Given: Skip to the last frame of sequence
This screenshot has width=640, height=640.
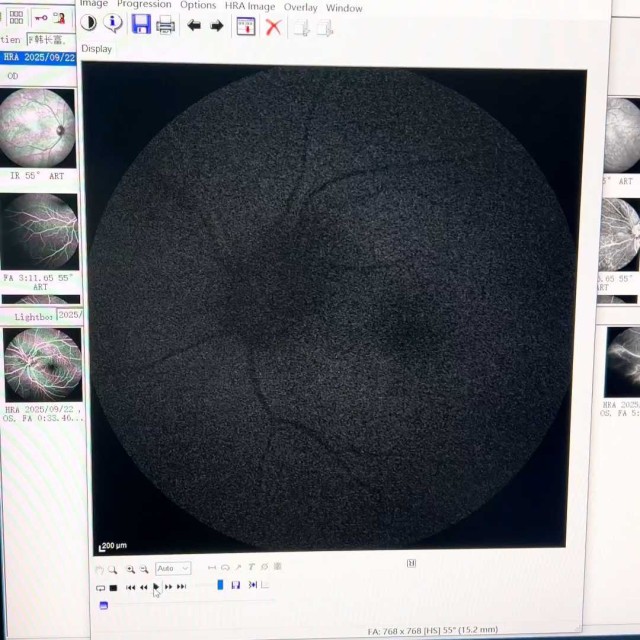Looking at the screenshot, I should tap(181, 587).
